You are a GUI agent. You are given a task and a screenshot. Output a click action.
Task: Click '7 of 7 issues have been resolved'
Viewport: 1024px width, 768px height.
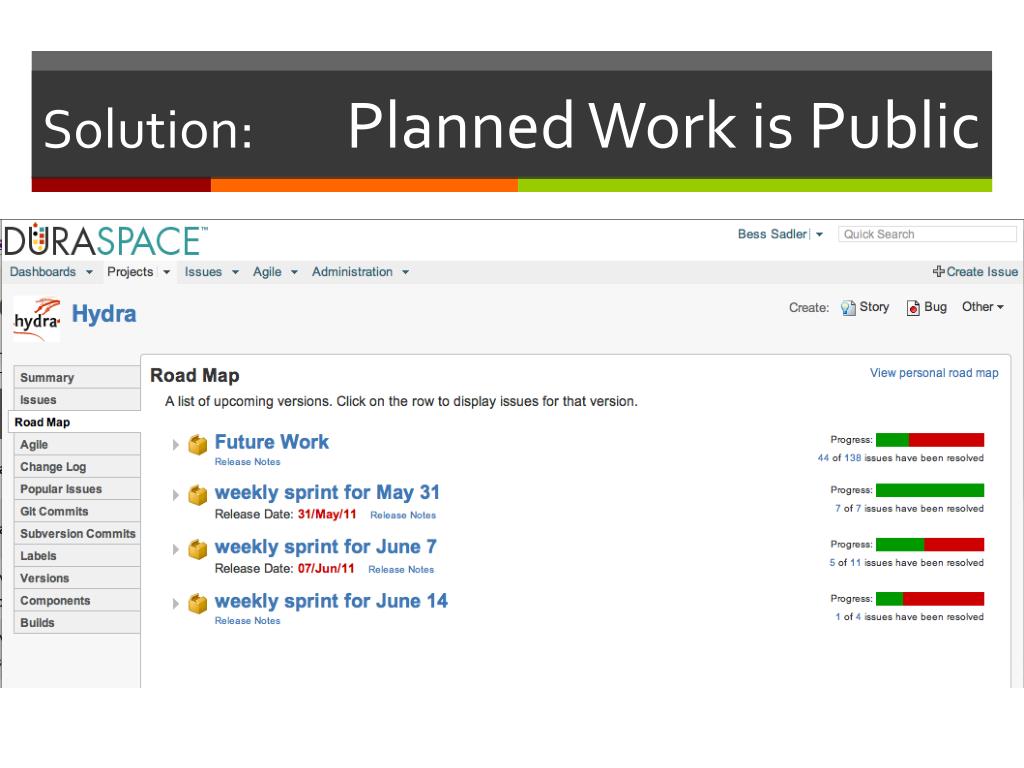coord(909,508)
